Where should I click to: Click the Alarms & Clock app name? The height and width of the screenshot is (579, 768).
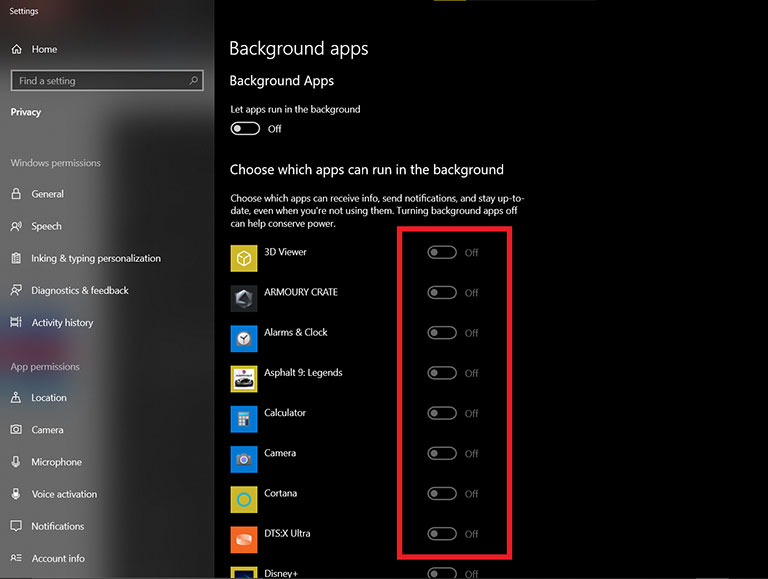[296, 332]
